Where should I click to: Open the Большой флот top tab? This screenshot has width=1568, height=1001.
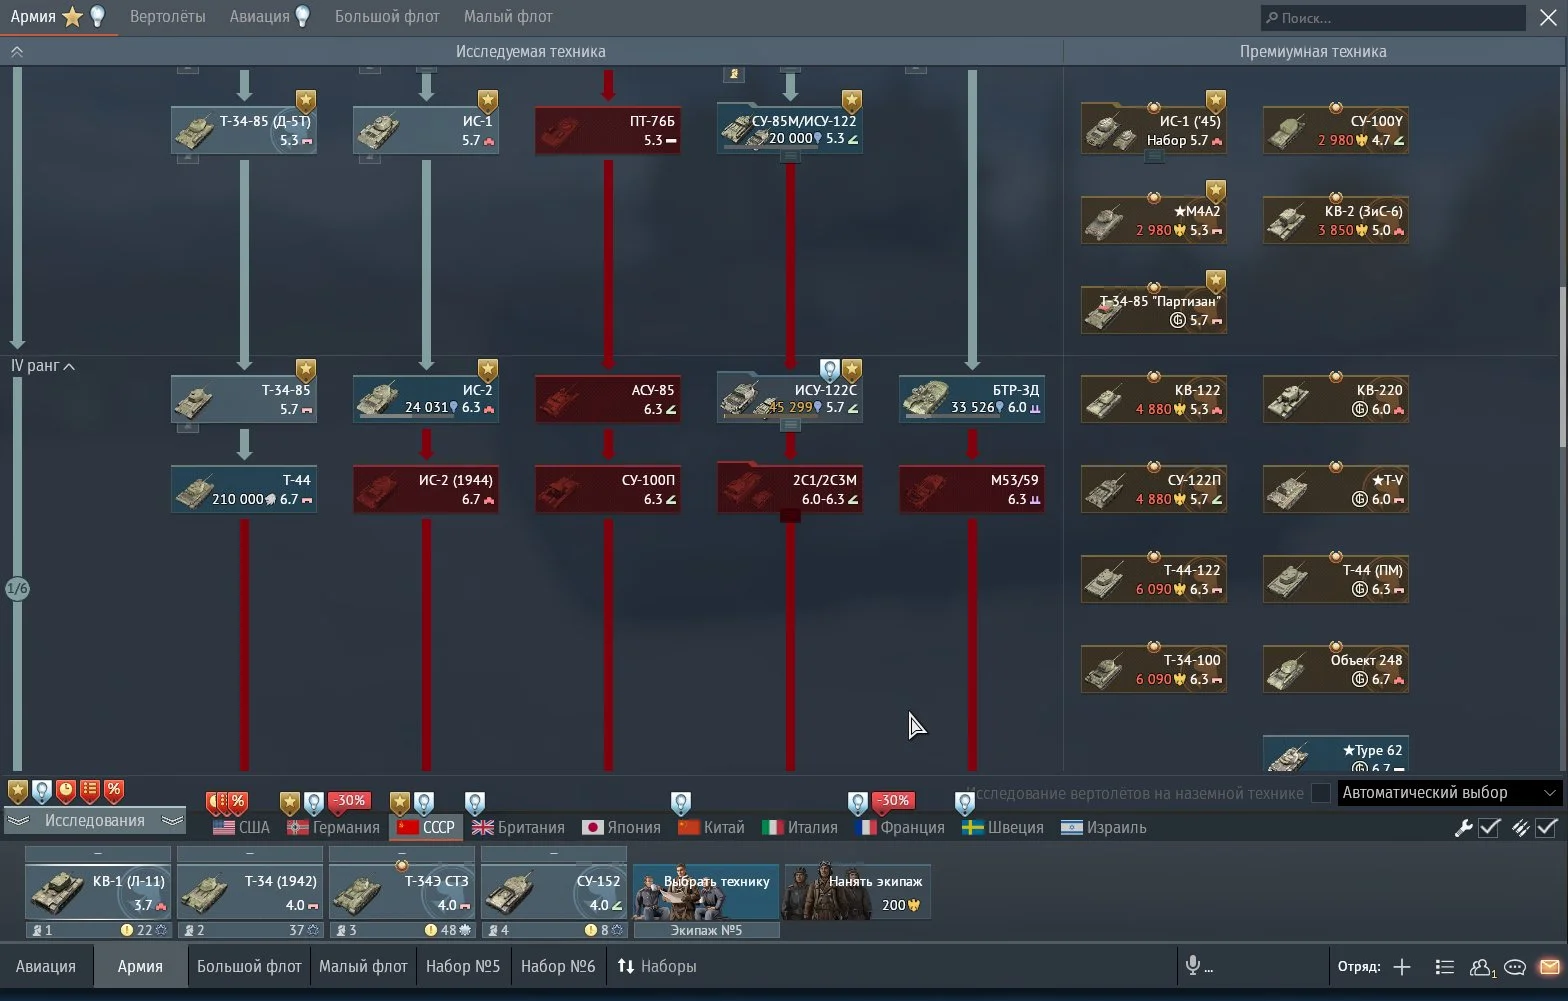tap(387, 17)
